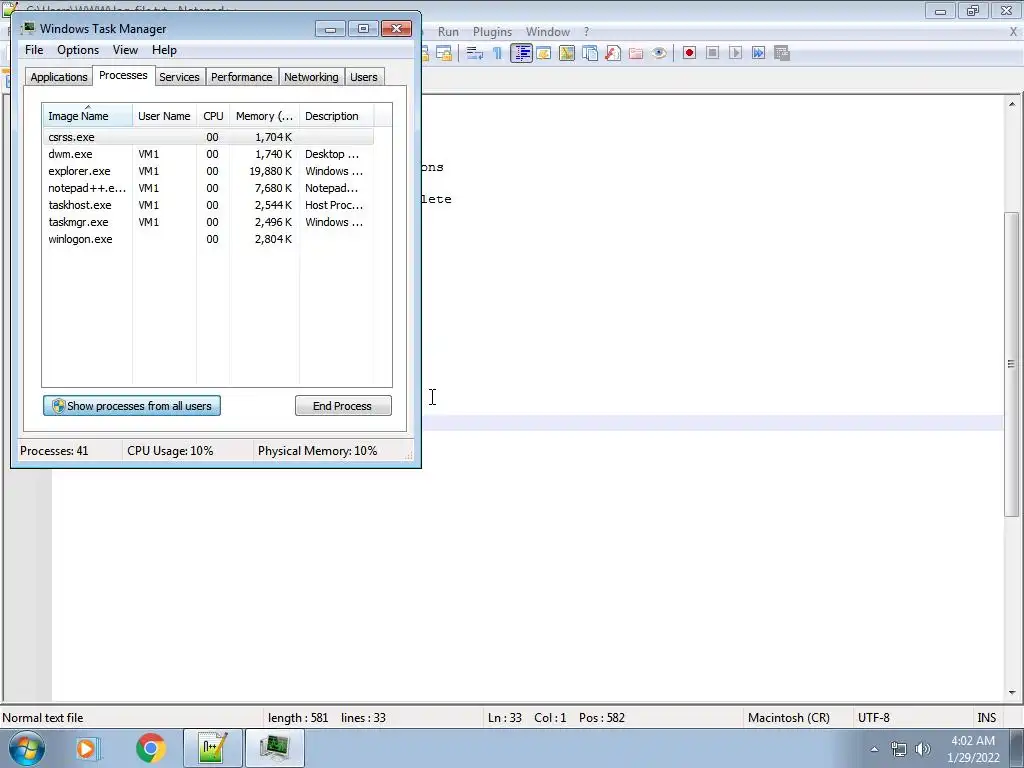Viewport: 1024px width, 768px height.
Task: Click the 19,880 K memory value
Action: (x=270, y=171)
